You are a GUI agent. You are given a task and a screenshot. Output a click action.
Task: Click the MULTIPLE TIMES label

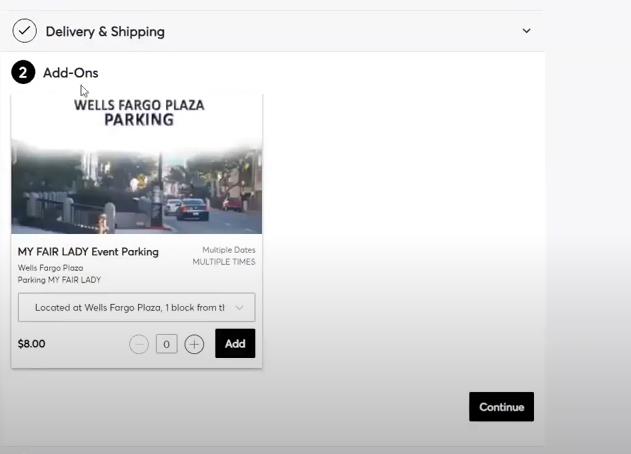coord(224,262)
